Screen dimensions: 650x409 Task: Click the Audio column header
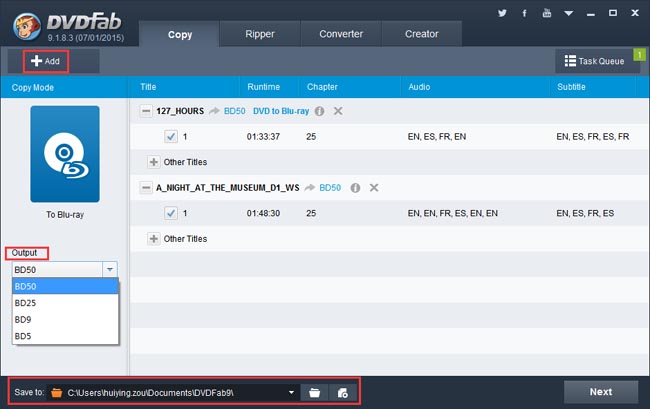pyautogui.click(x=419, y=87)
